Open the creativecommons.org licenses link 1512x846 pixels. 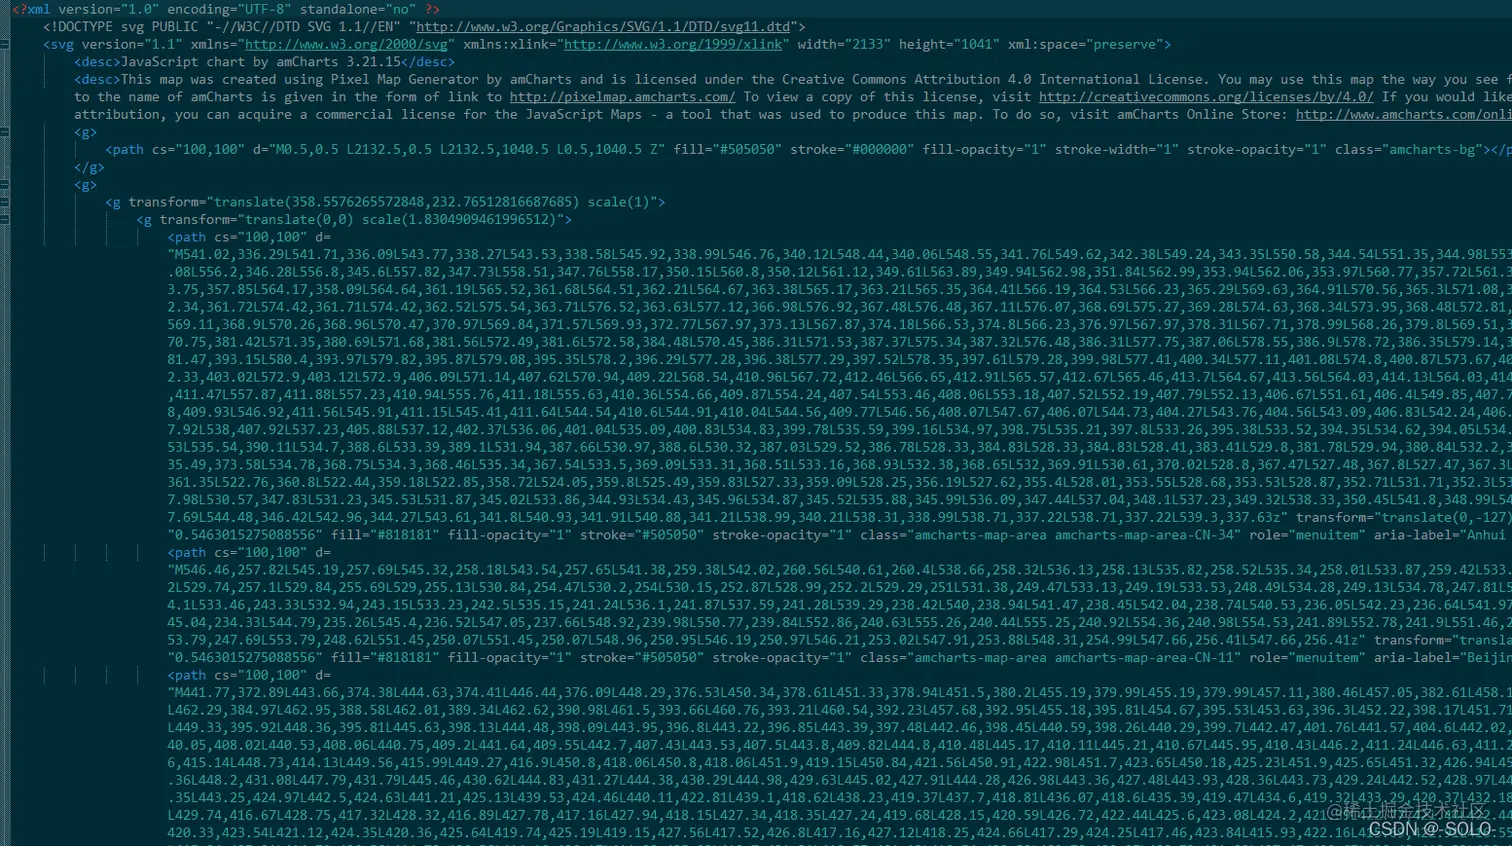(1206, 97)
